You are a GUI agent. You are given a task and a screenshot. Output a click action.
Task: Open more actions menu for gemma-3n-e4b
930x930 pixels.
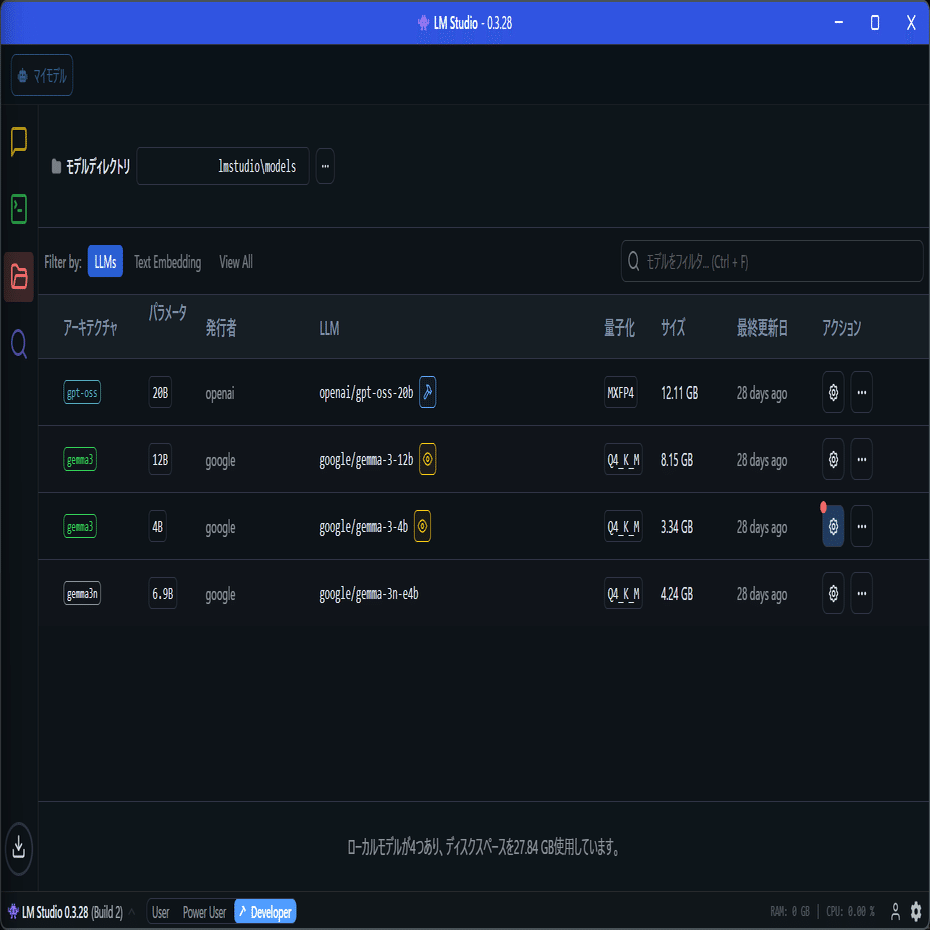tap(862, 594)
